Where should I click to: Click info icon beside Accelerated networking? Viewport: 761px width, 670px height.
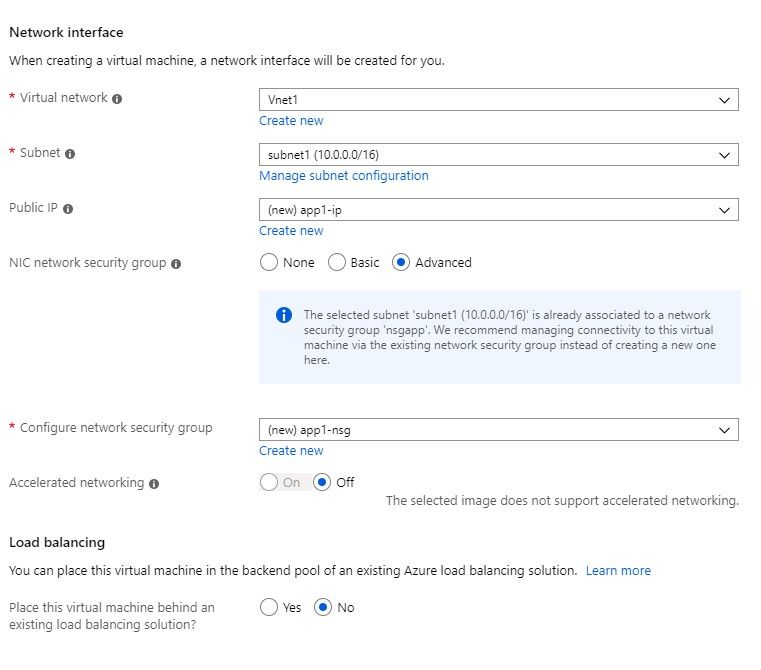(x=154, y=483)
